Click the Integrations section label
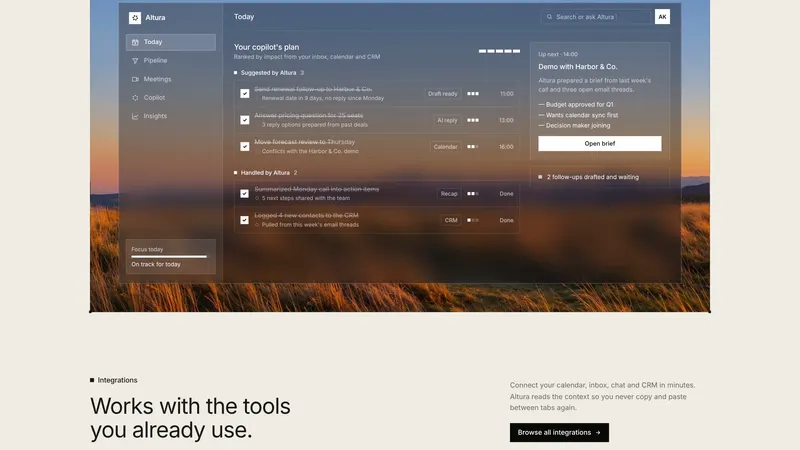 (114, 380)
